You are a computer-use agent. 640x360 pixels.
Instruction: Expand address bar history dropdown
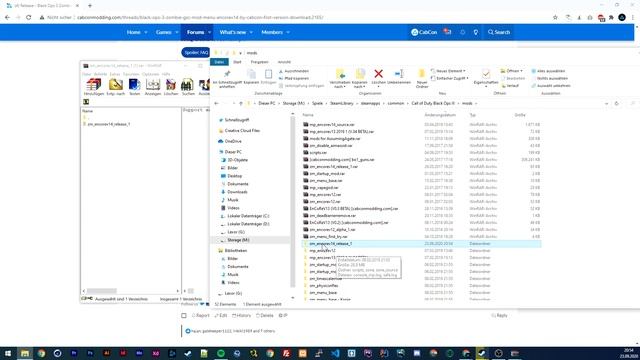(x=607, y=104)
